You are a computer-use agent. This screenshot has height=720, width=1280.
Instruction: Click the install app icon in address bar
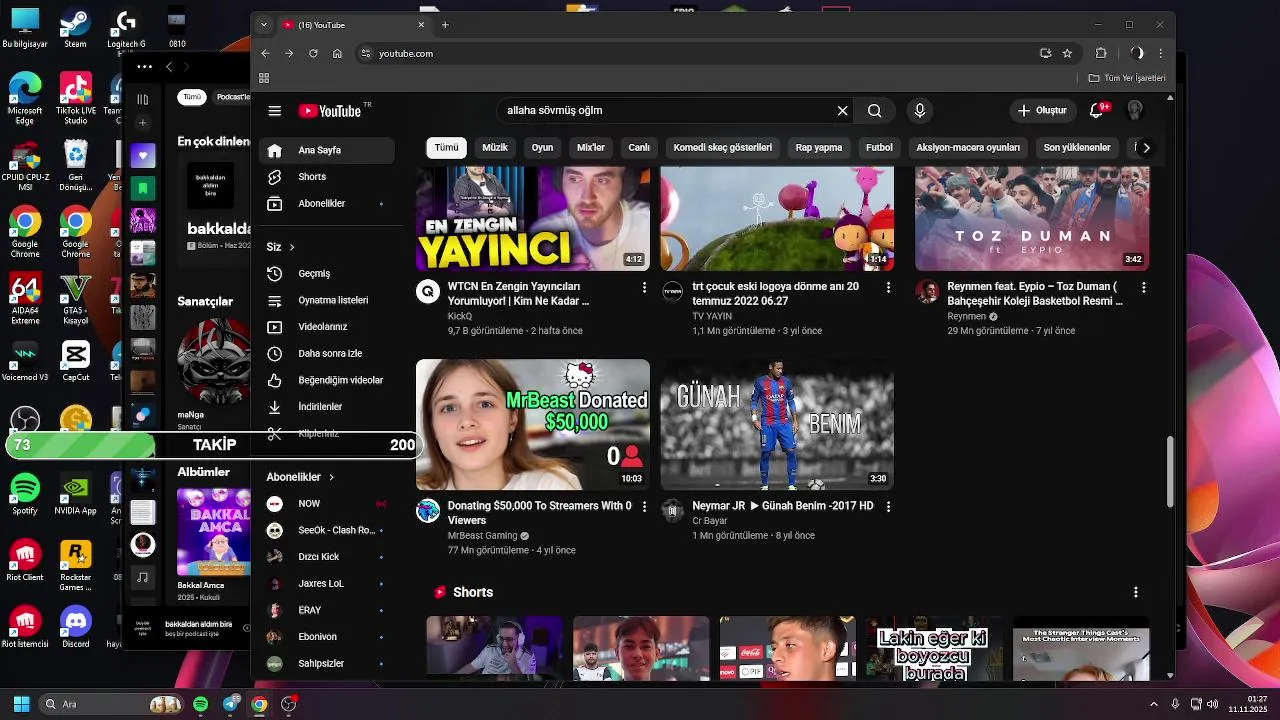coord(1045,53)
